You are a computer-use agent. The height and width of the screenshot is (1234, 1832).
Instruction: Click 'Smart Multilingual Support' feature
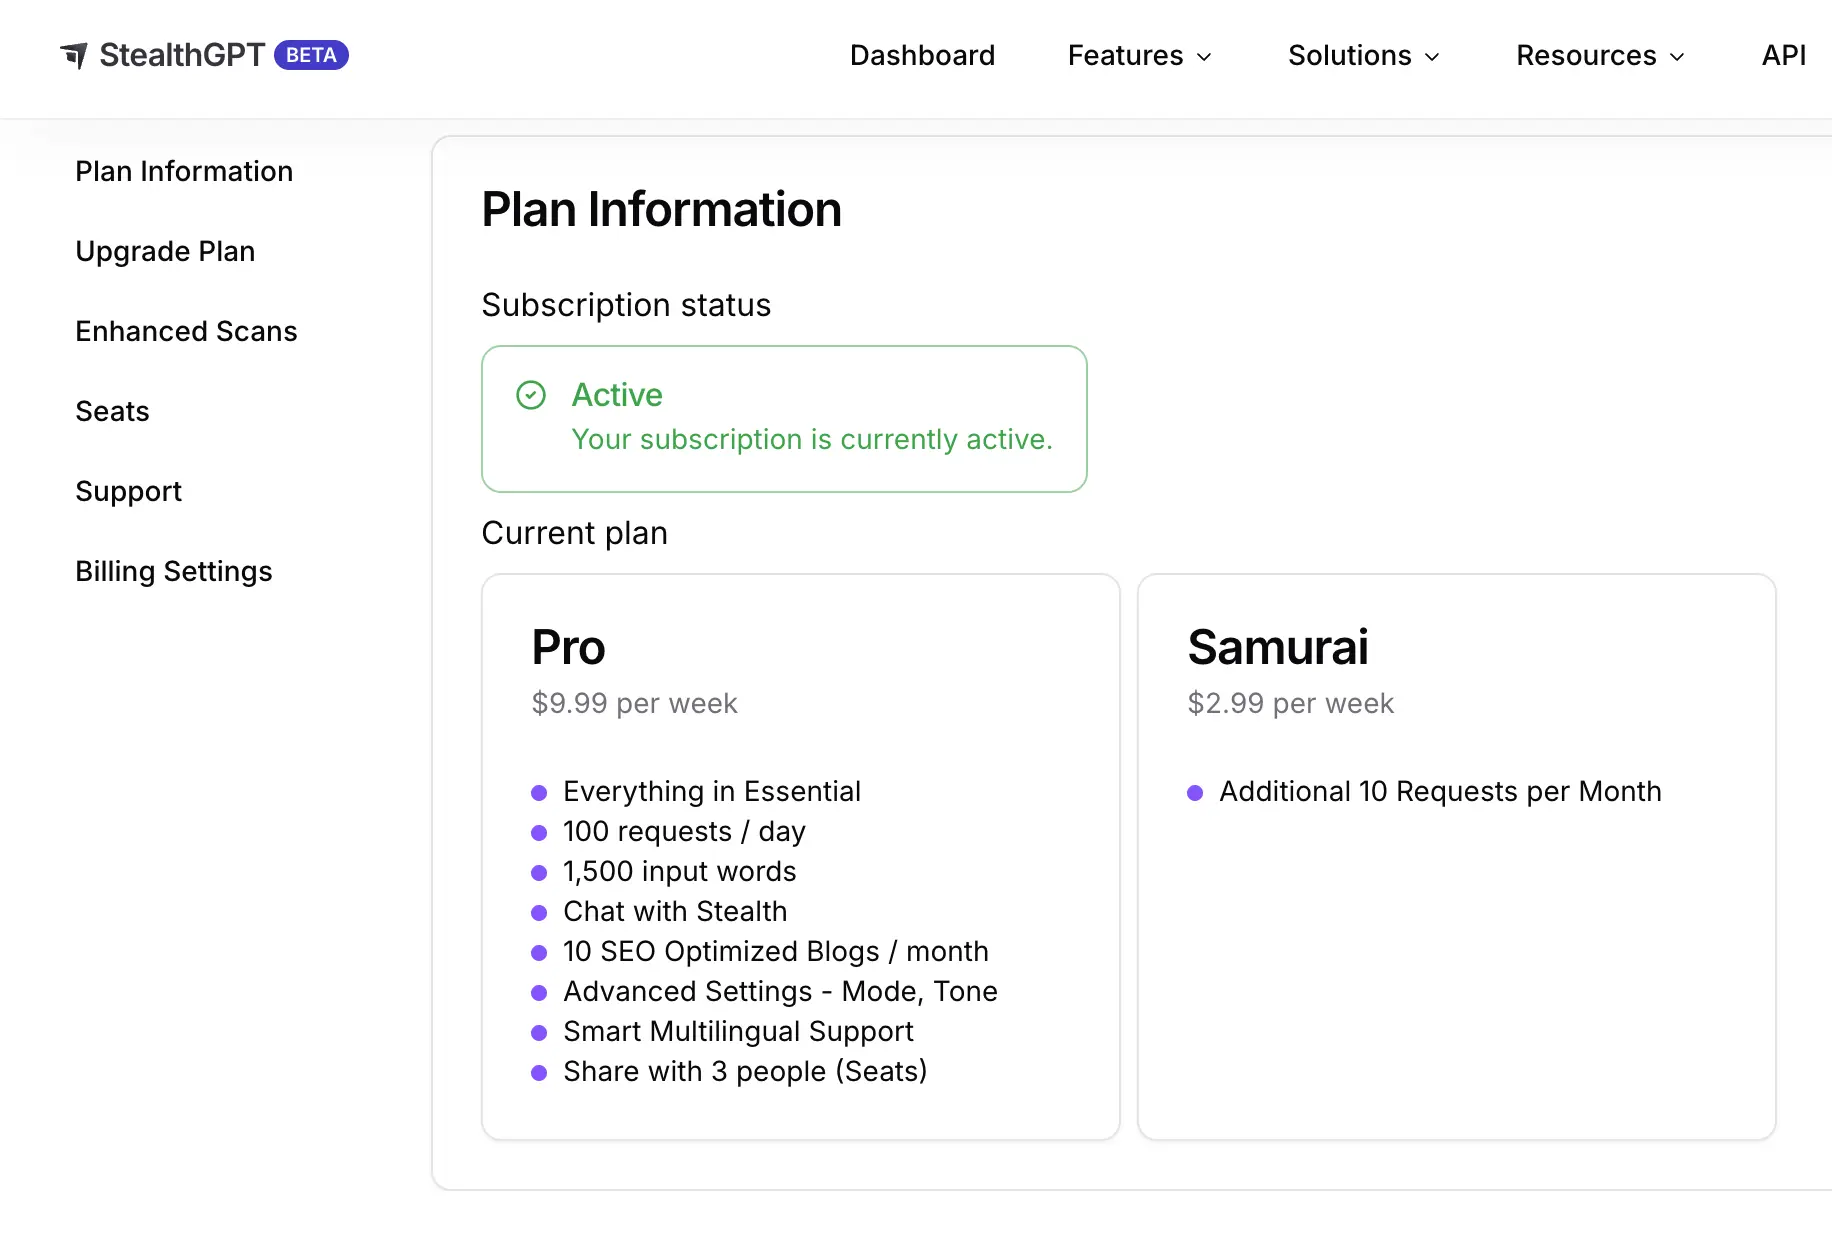[738, 1031]
